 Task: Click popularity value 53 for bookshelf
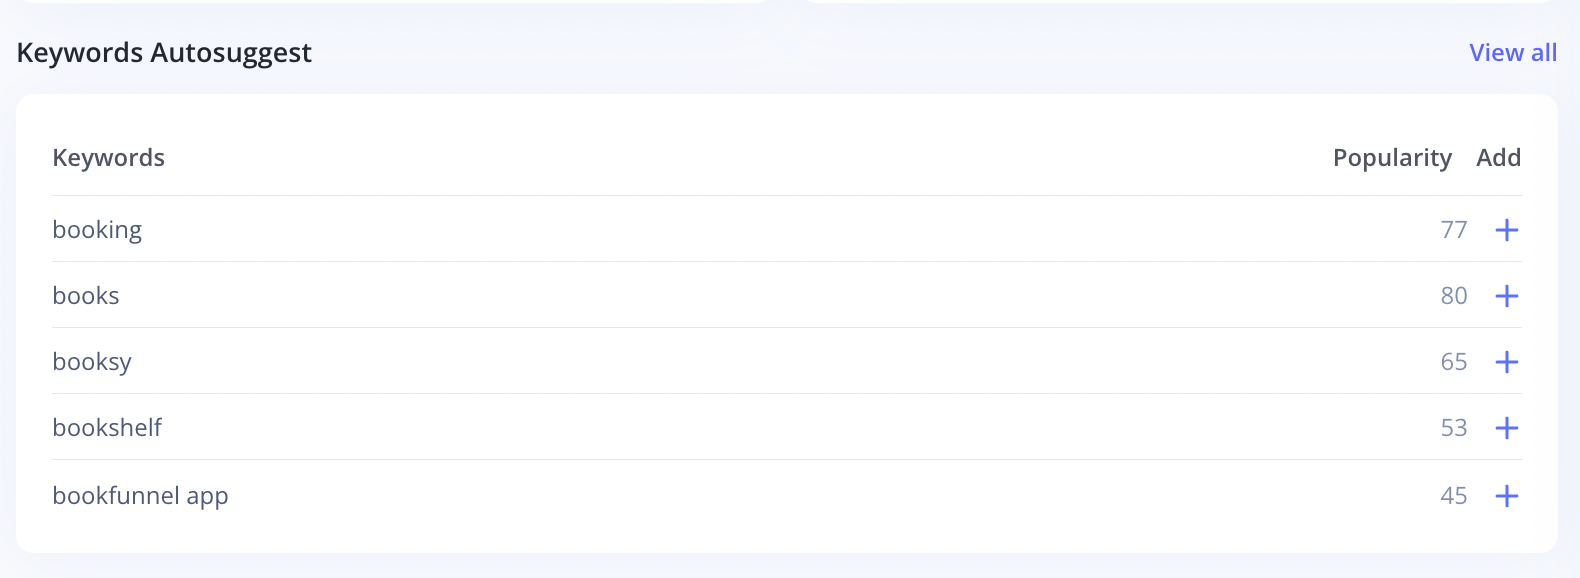point(1453,428)
